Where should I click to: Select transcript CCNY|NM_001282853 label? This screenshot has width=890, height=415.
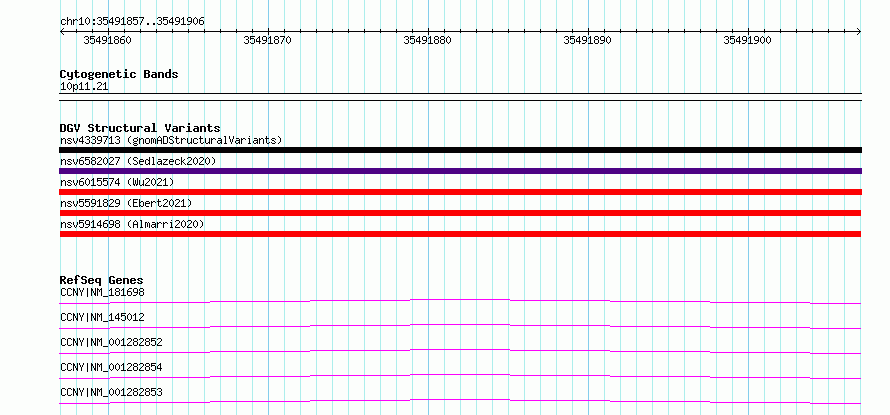[111, 392]
